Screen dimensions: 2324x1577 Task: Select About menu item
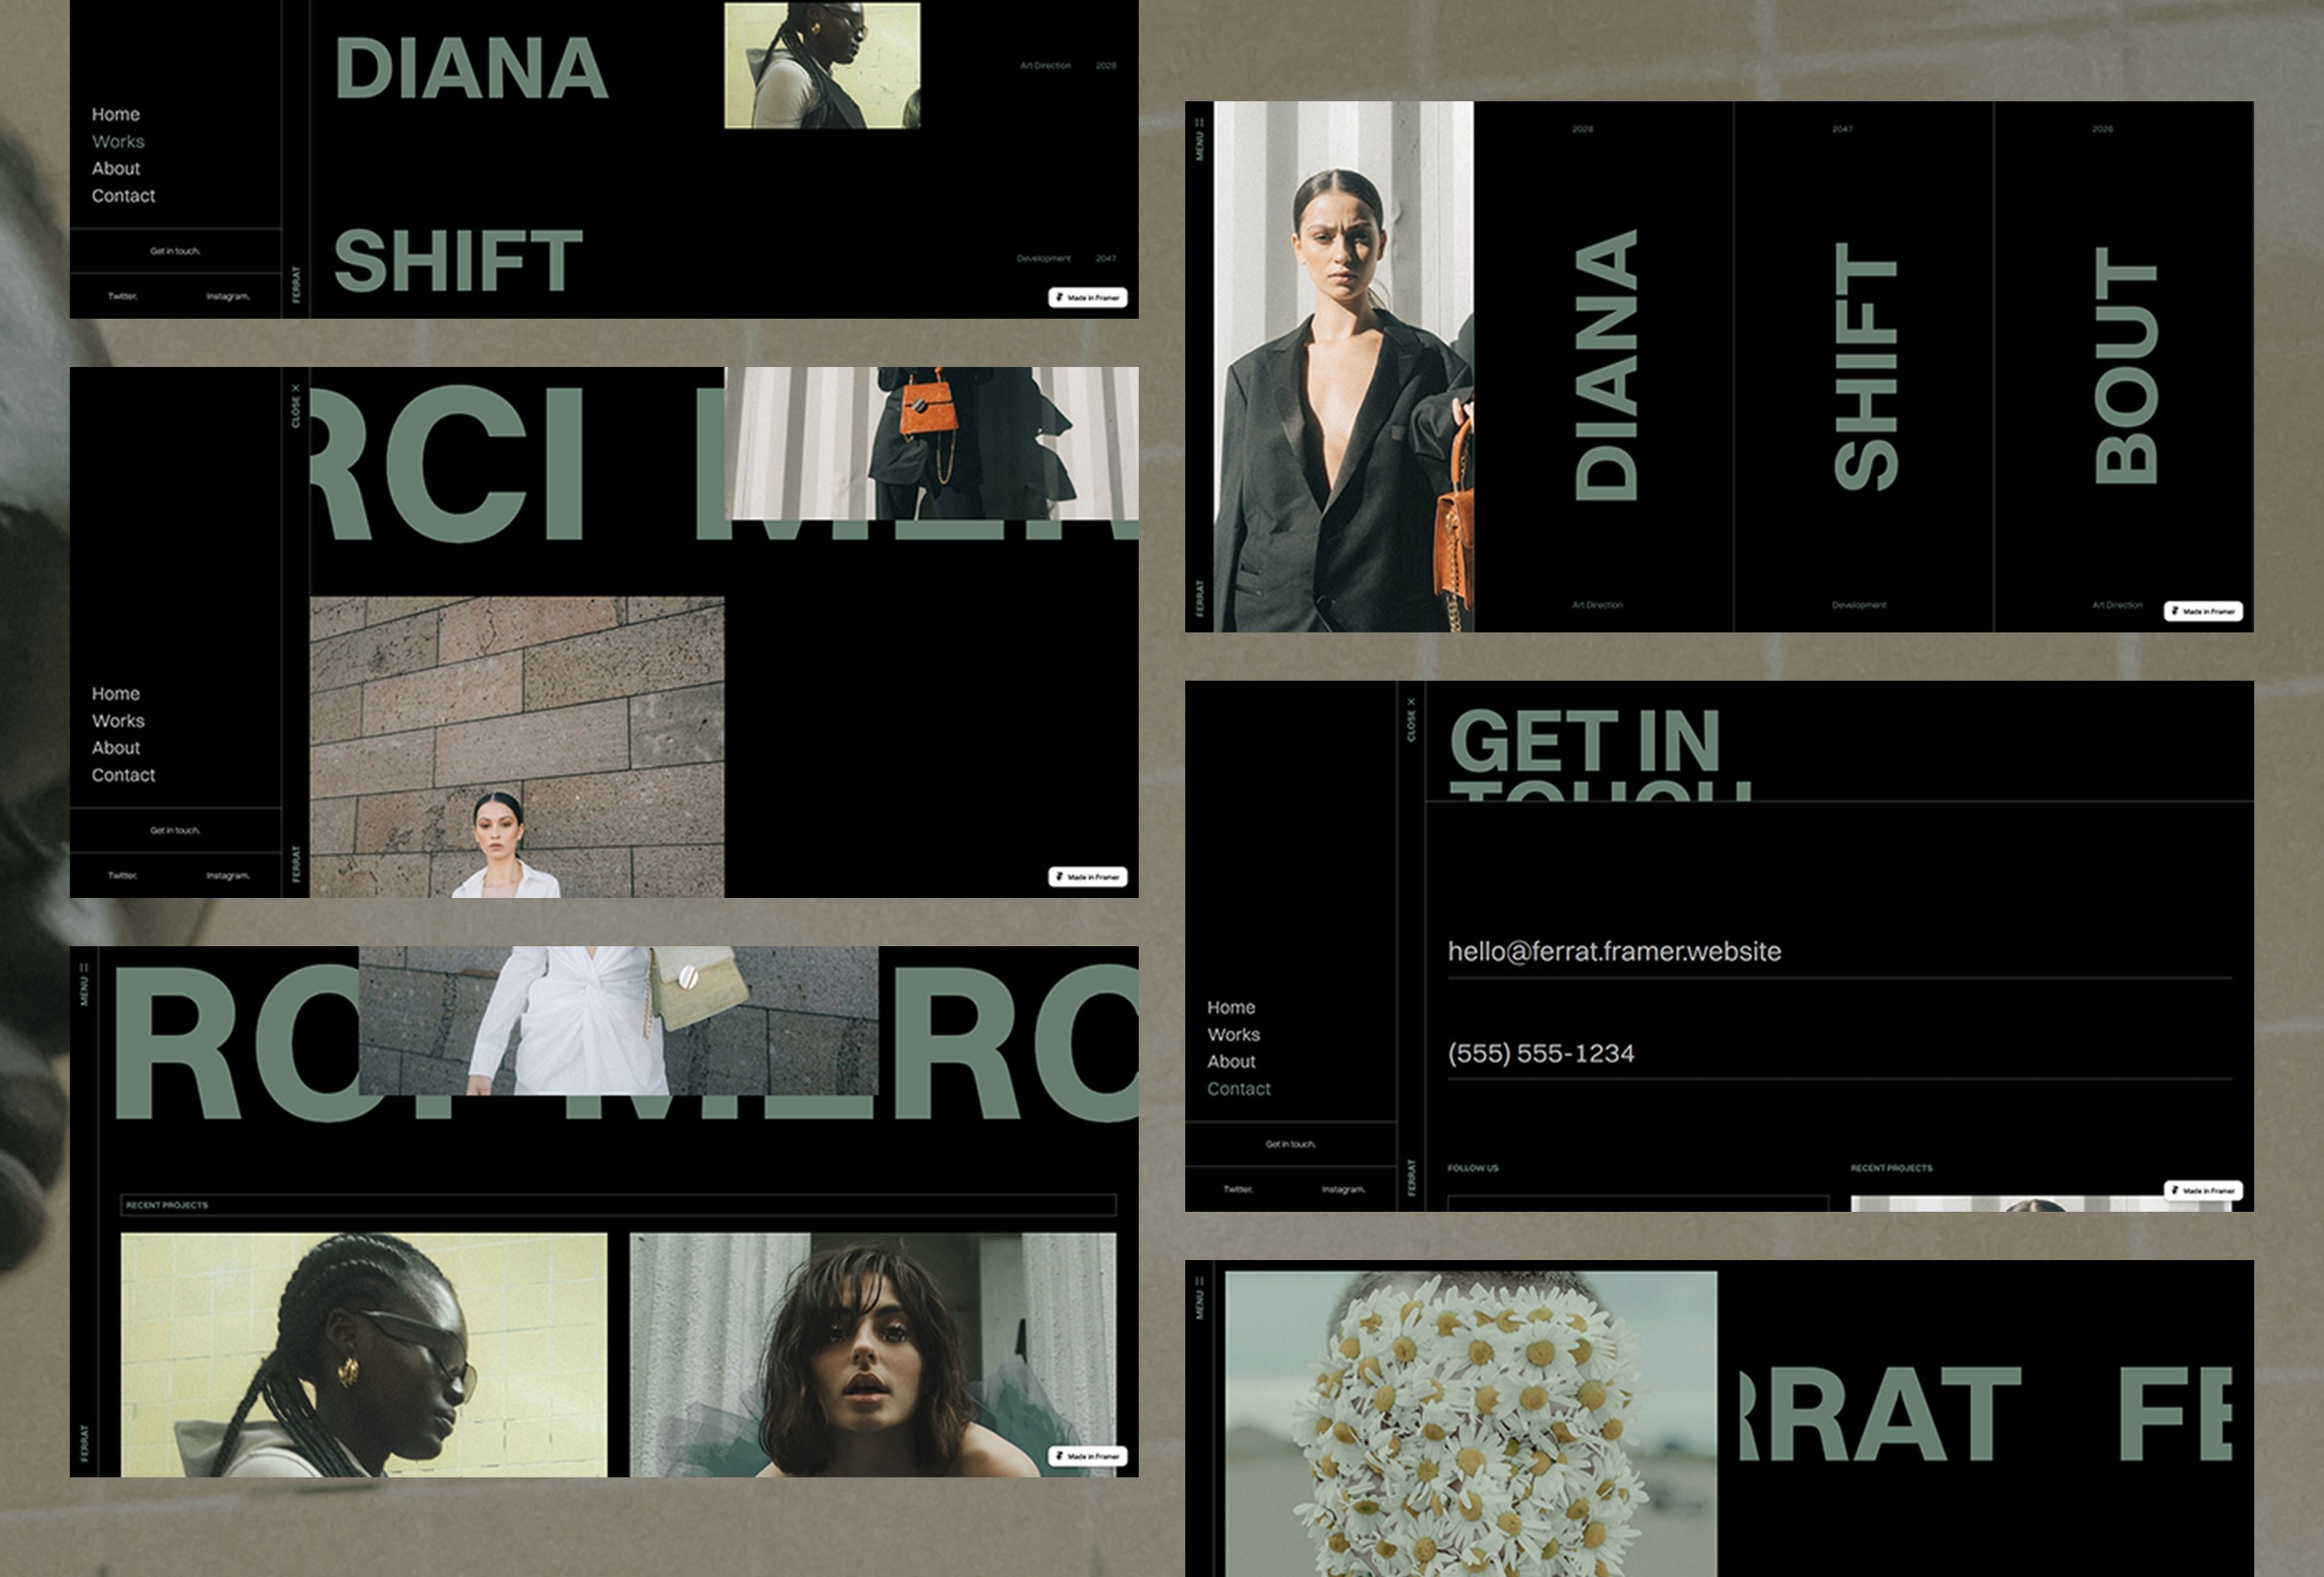coord(116,167)
